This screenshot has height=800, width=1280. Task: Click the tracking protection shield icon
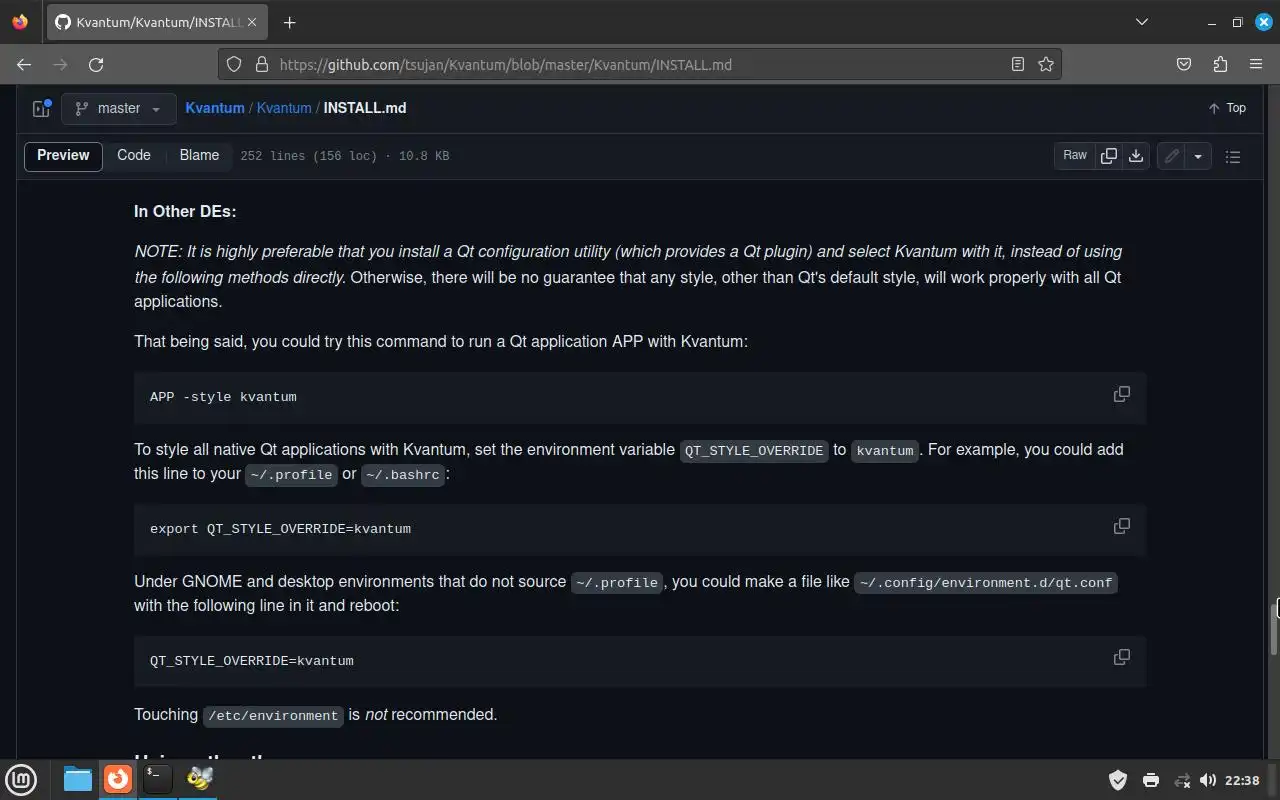coord(234,64)
